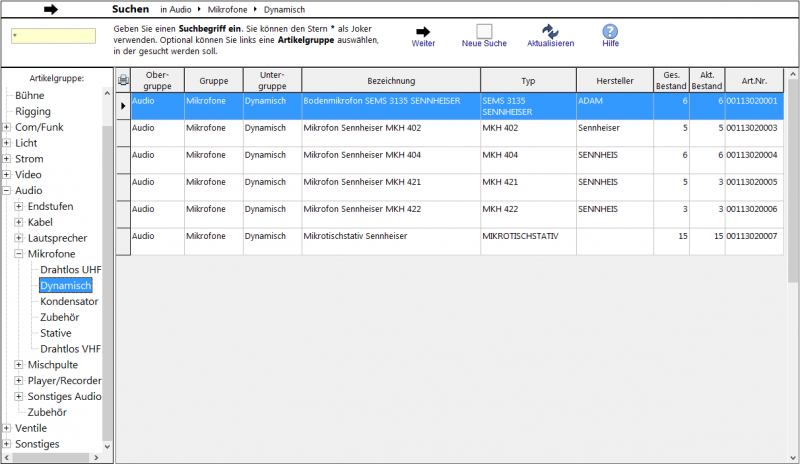800x464 pixels.
Task: Select Bühne in the Artikelgruppe tree
Action: tap(30, 95)
